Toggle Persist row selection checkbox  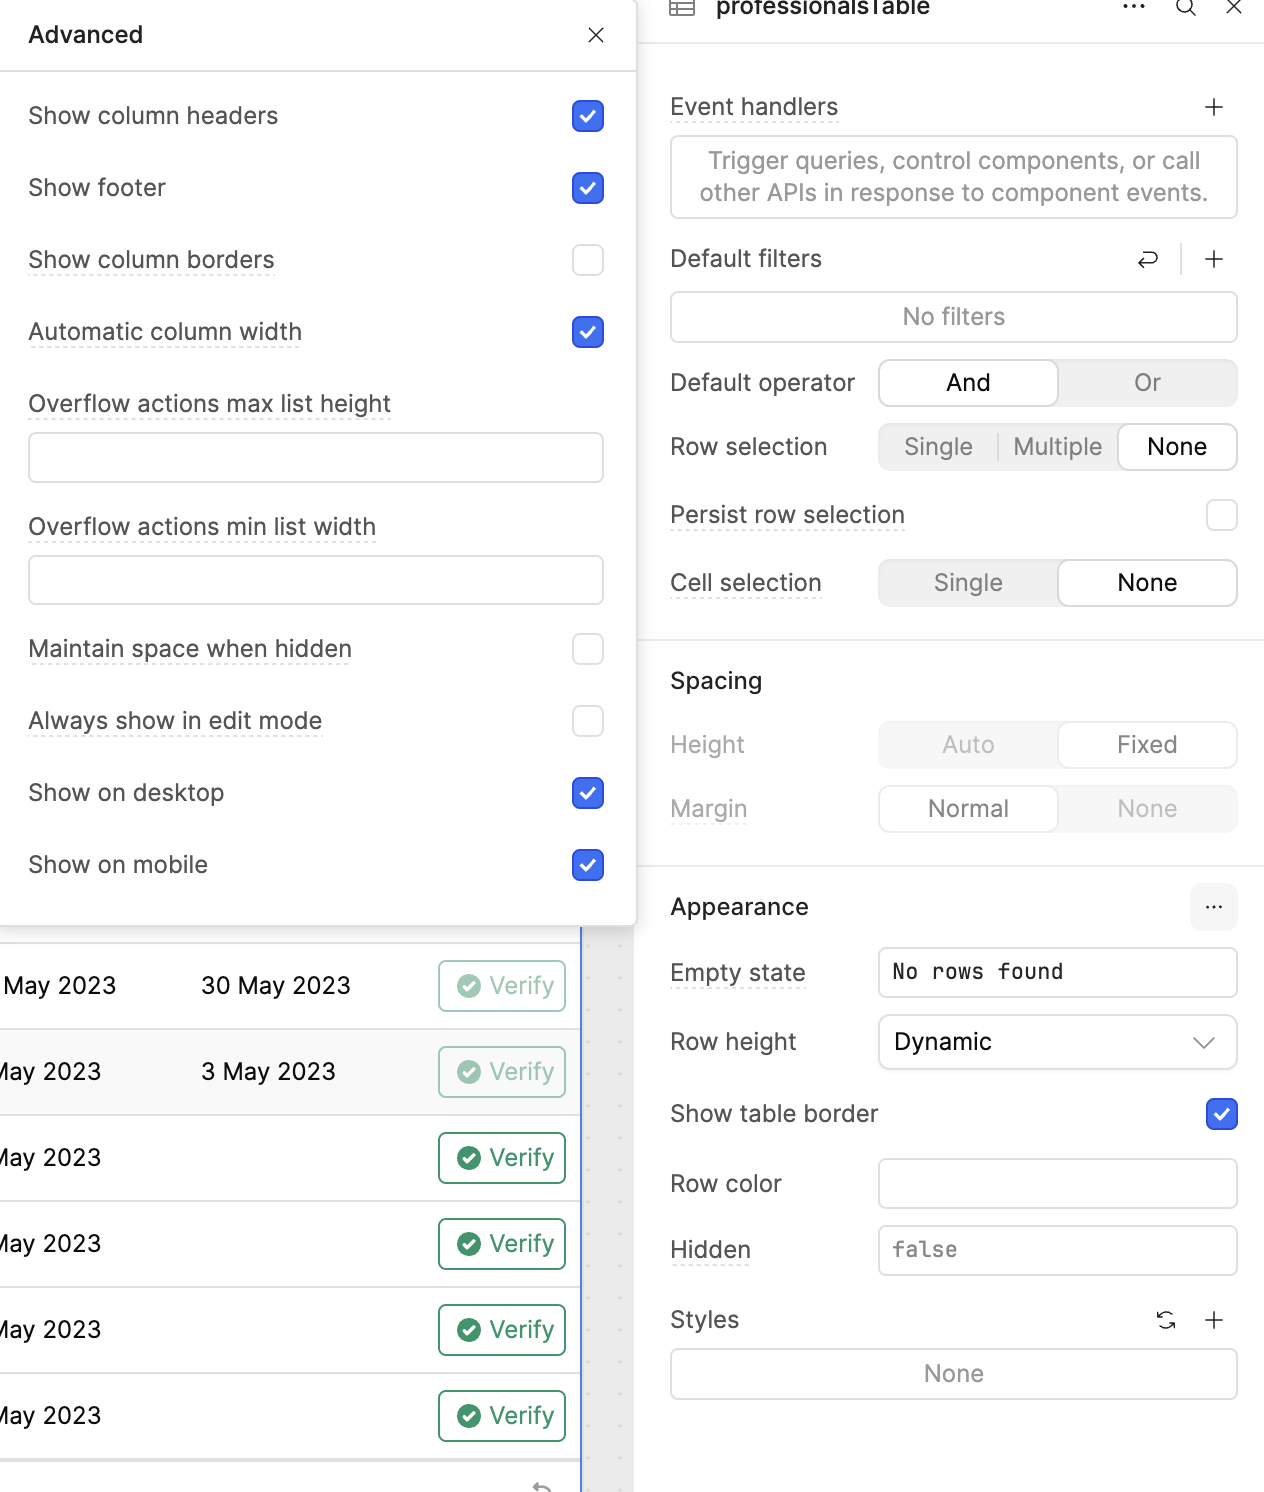(x=1221, y=515)
